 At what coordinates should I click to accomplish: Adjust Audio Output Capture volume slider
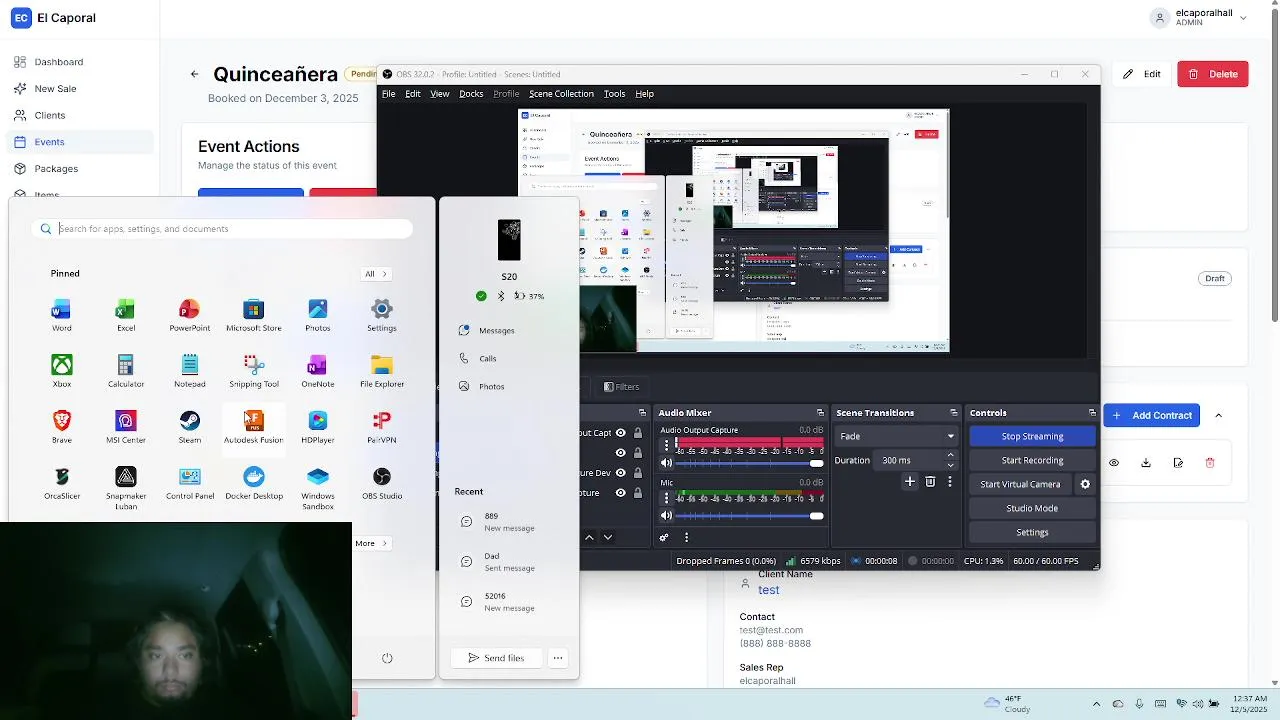(x=749, y=463)
